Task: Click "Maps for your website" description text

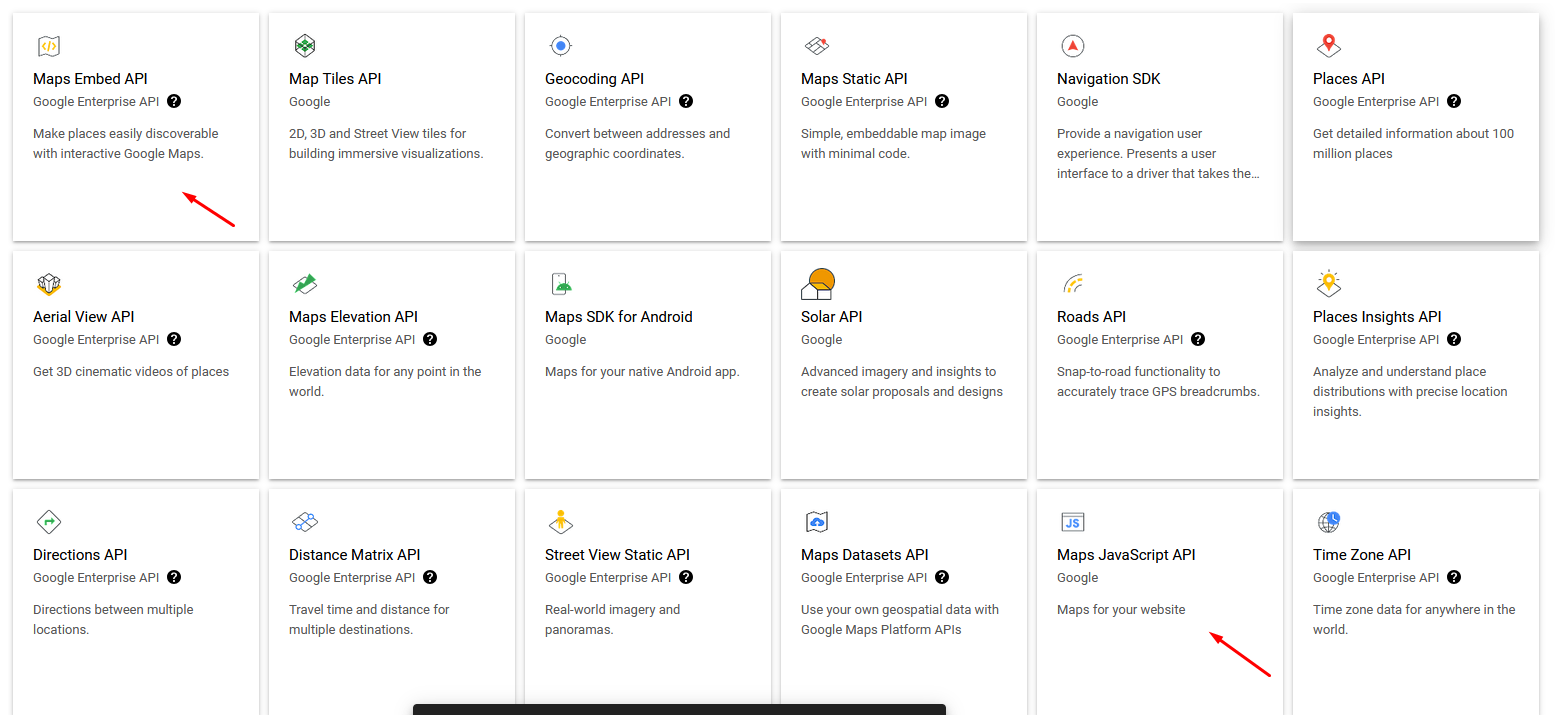Action: coord(1121,609)
